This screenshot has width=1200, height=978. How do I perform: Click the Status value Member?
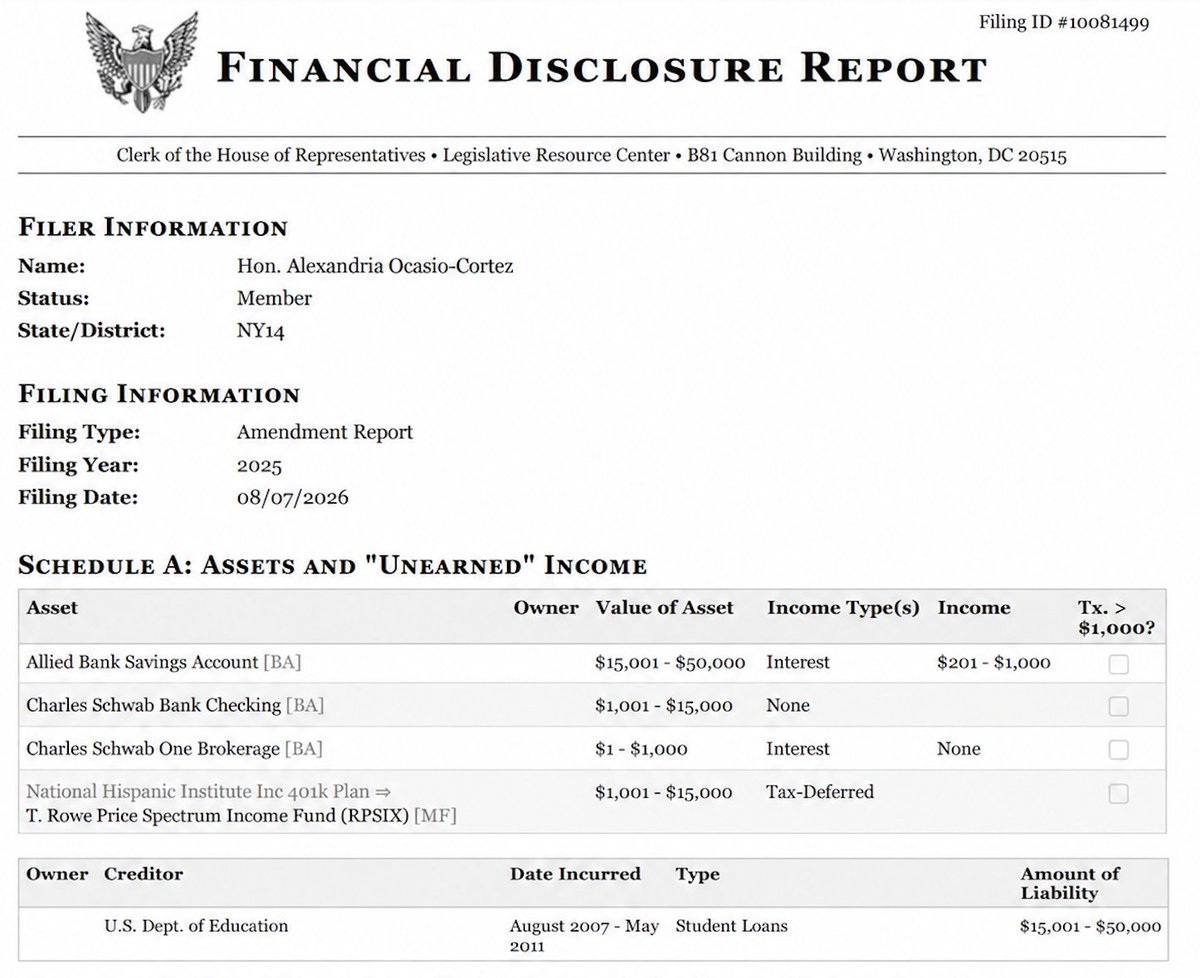click(274, 298)
